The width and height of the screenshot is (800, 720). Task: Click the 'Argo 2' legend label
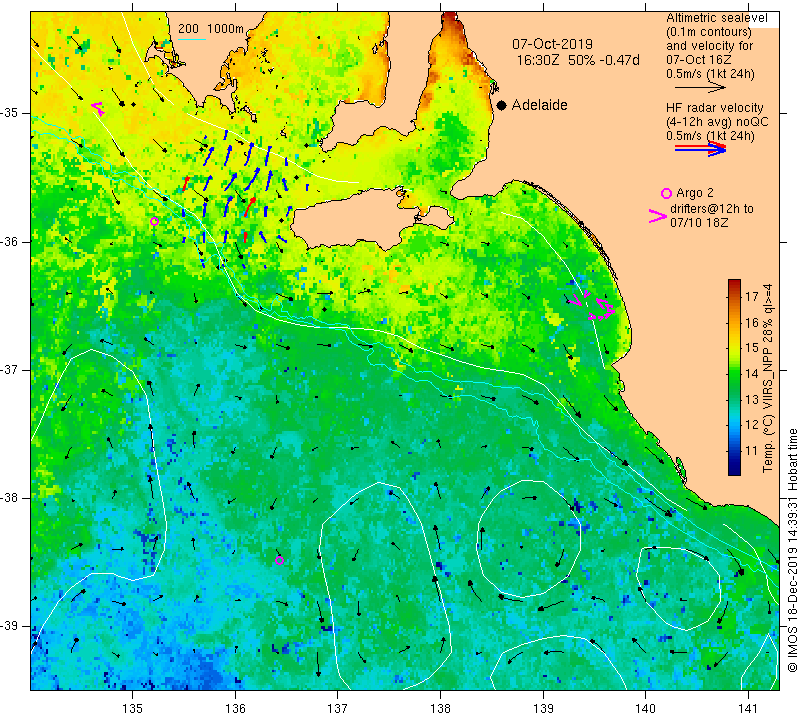tap(694, 193)
